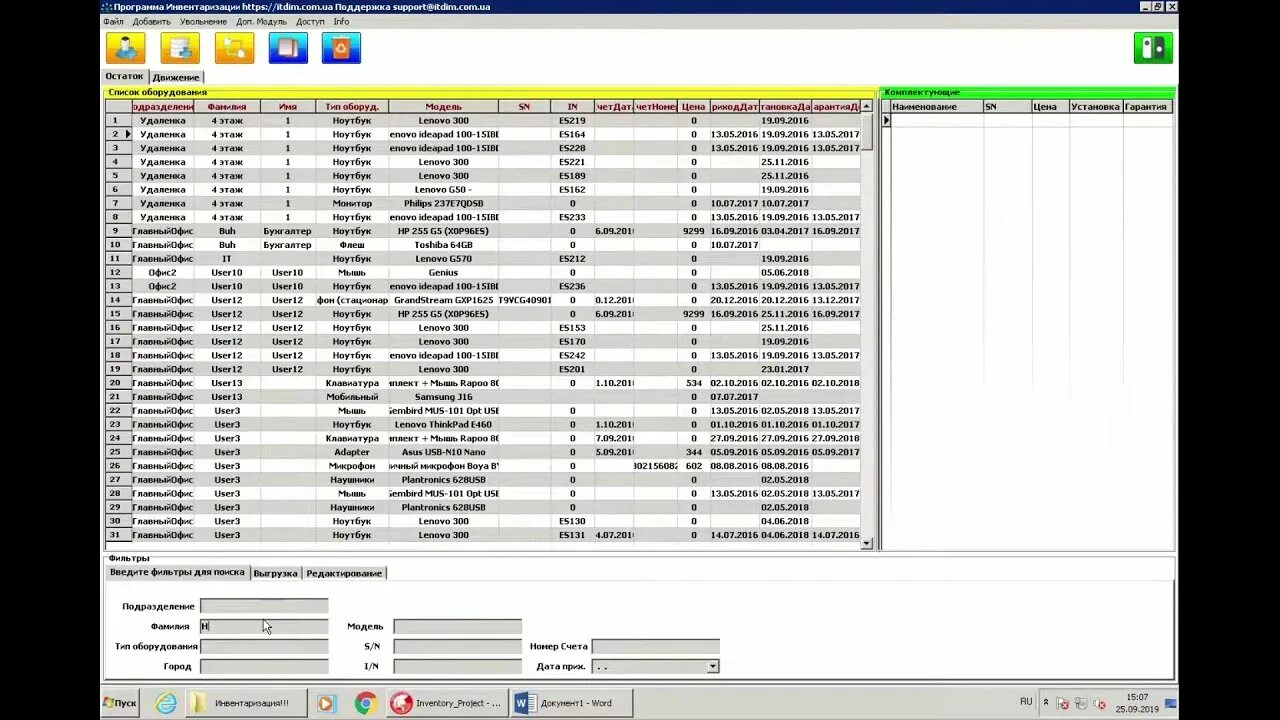Open Internet Explorer from the taskbar
This screenshot has height=720, width=1280.
[x=166, y=703]
